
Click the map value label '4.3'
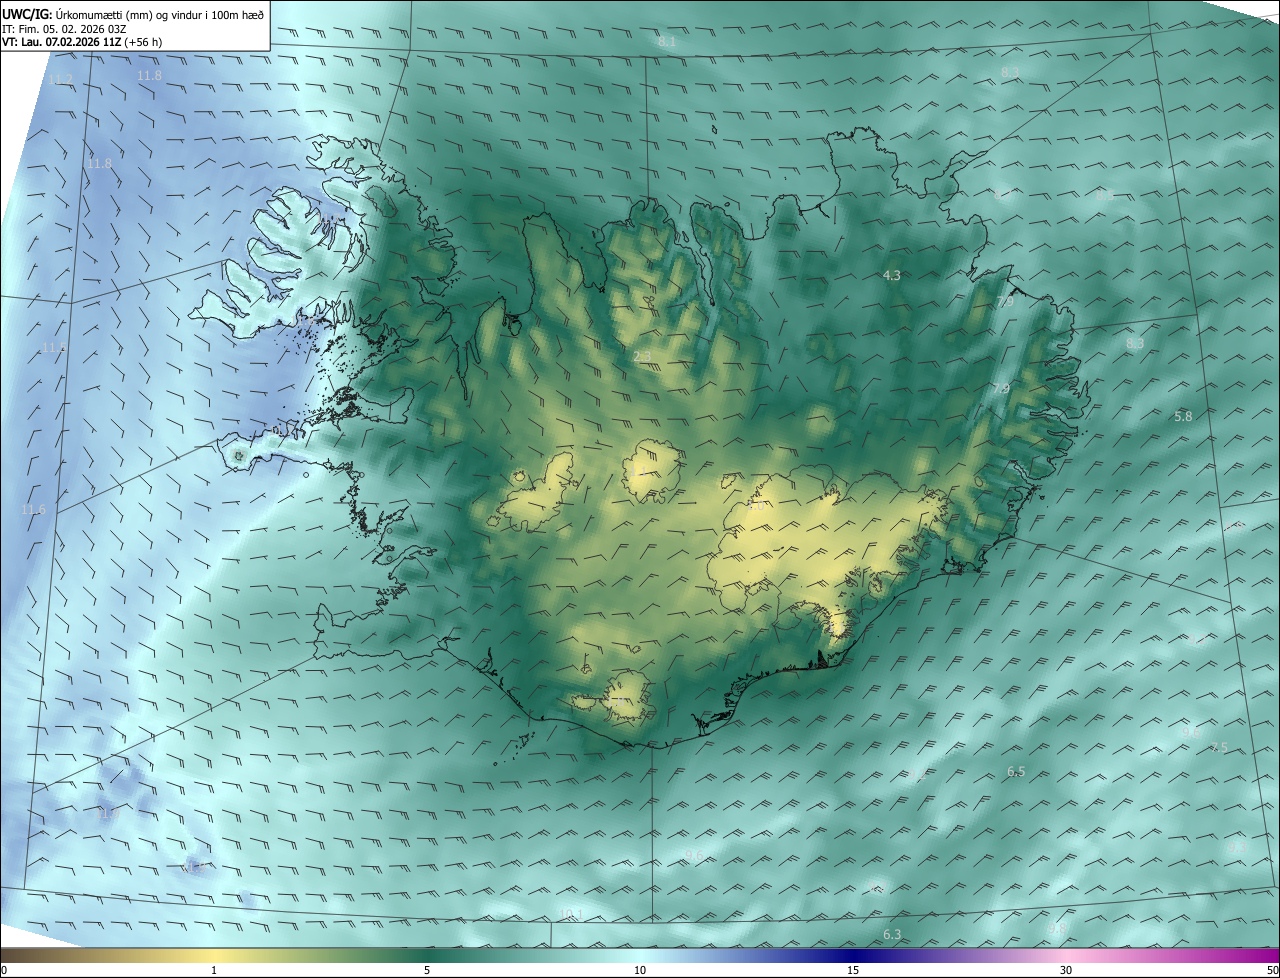pyautogui.click(x=892, y=275)
